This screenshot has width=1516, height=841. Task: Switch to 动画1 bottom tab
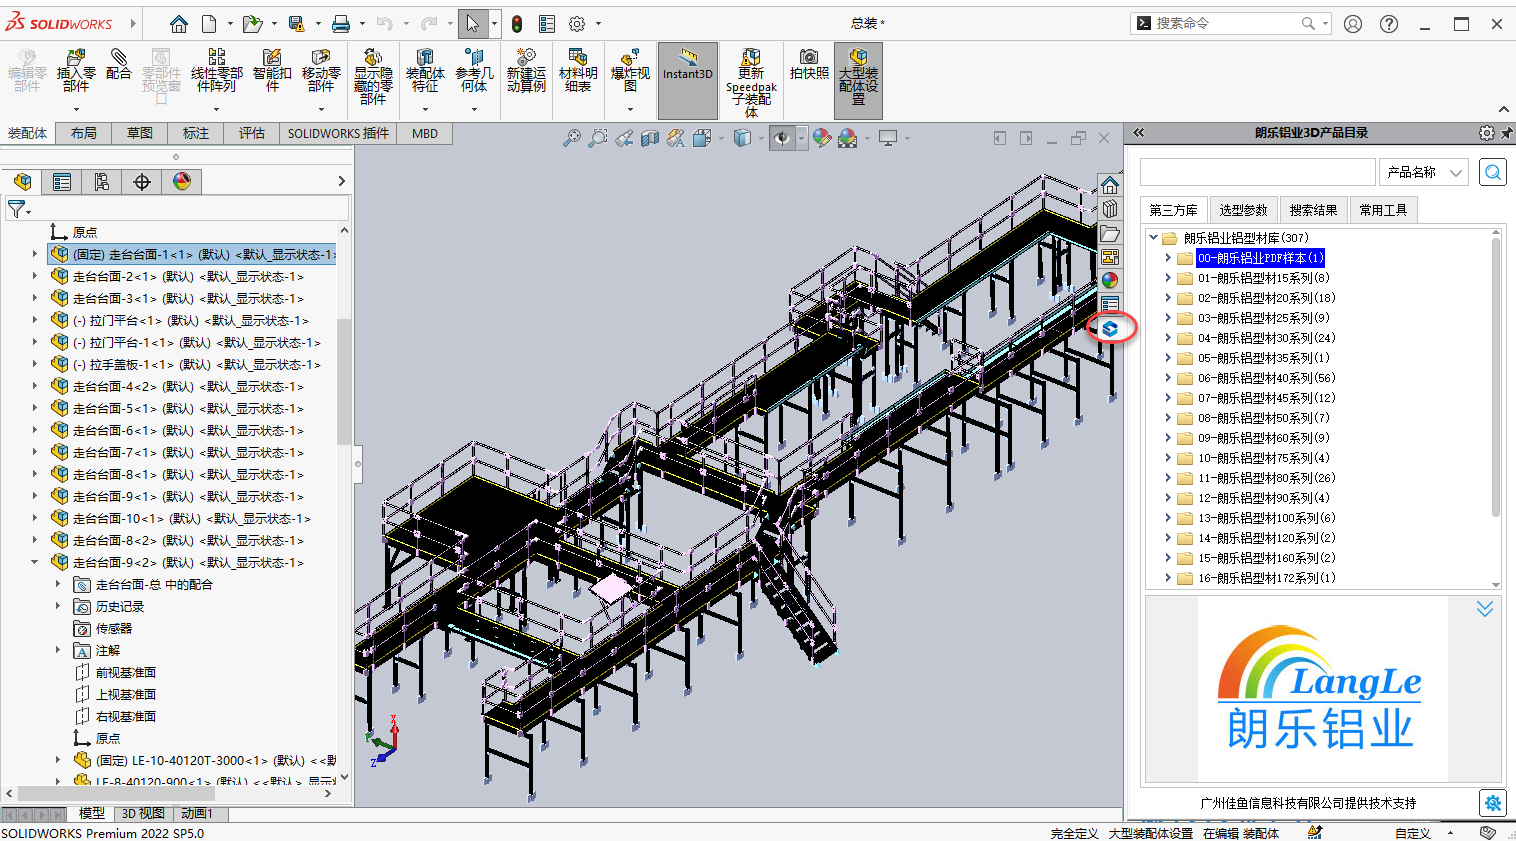pos(197,814)
